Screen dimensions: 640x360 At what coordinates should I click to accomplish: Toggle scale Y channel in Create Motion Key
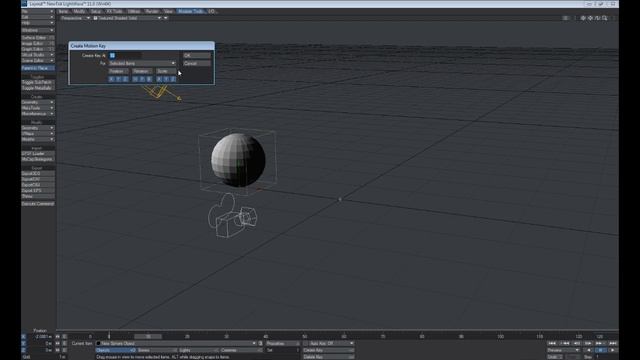pyautogui.click(x=166, y=79)
